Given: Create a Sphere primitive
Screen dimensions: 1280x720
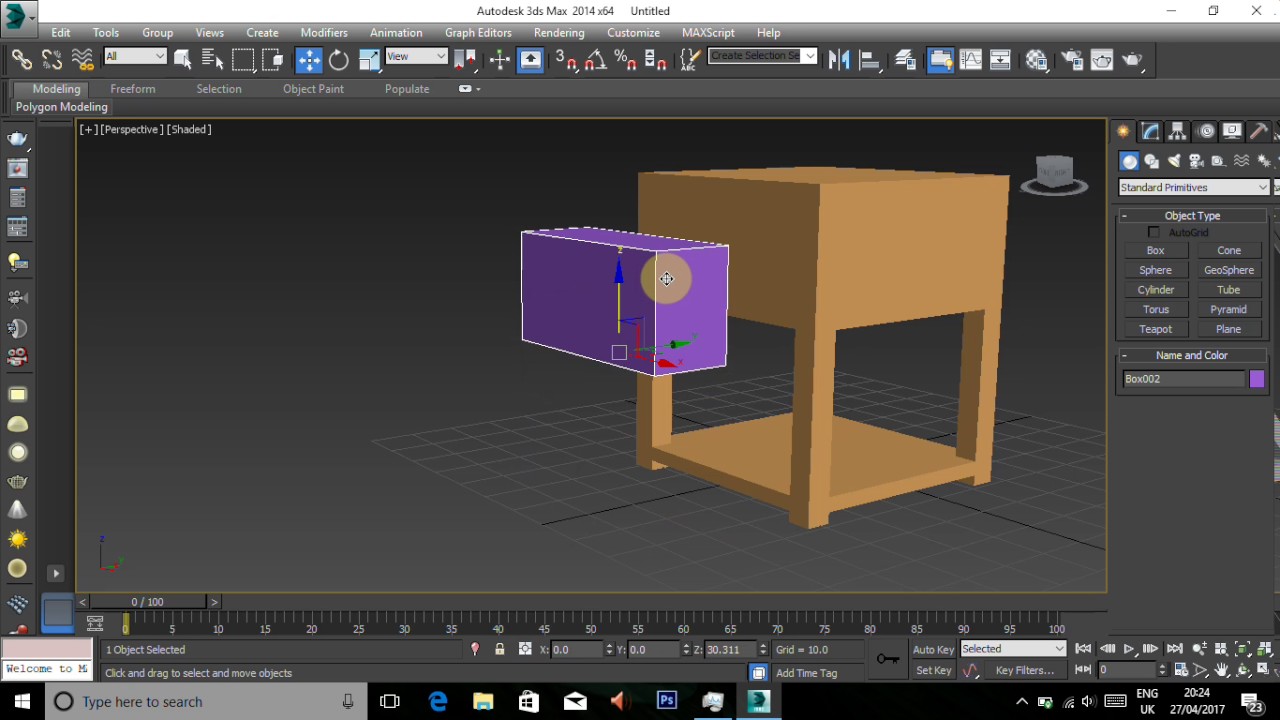Looking at the screenshot, I should coord(1155,270).
